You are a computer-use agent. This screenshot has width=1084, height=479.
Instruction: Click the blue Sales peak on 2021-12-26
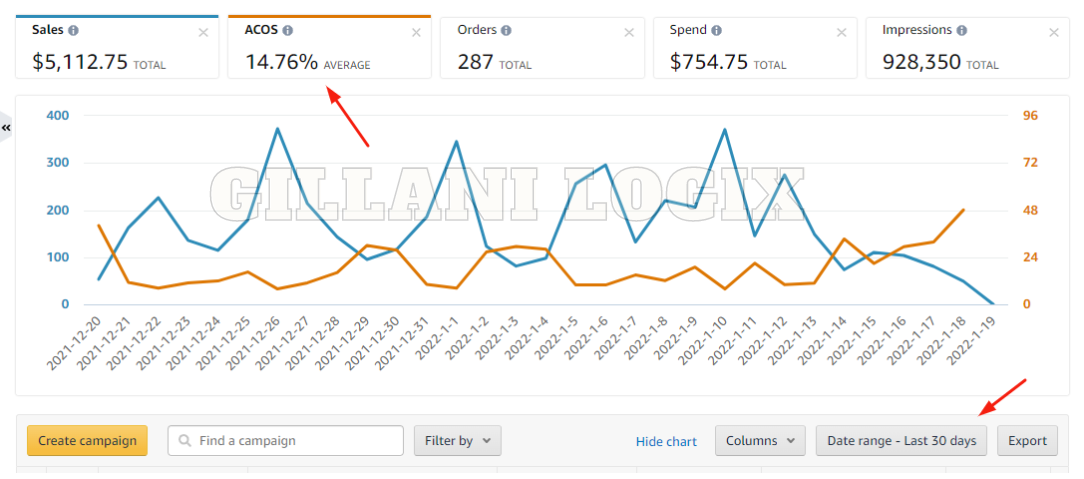277,128
